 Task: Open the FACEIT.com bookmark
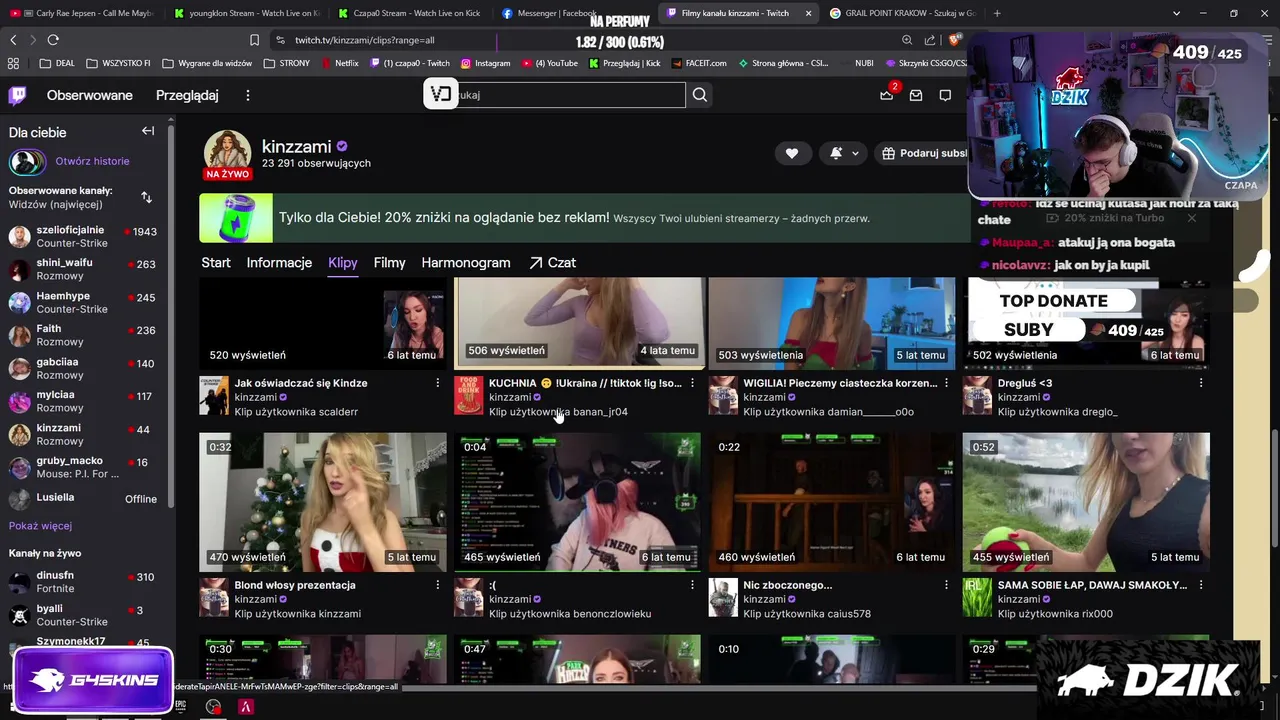click(699, 63)
